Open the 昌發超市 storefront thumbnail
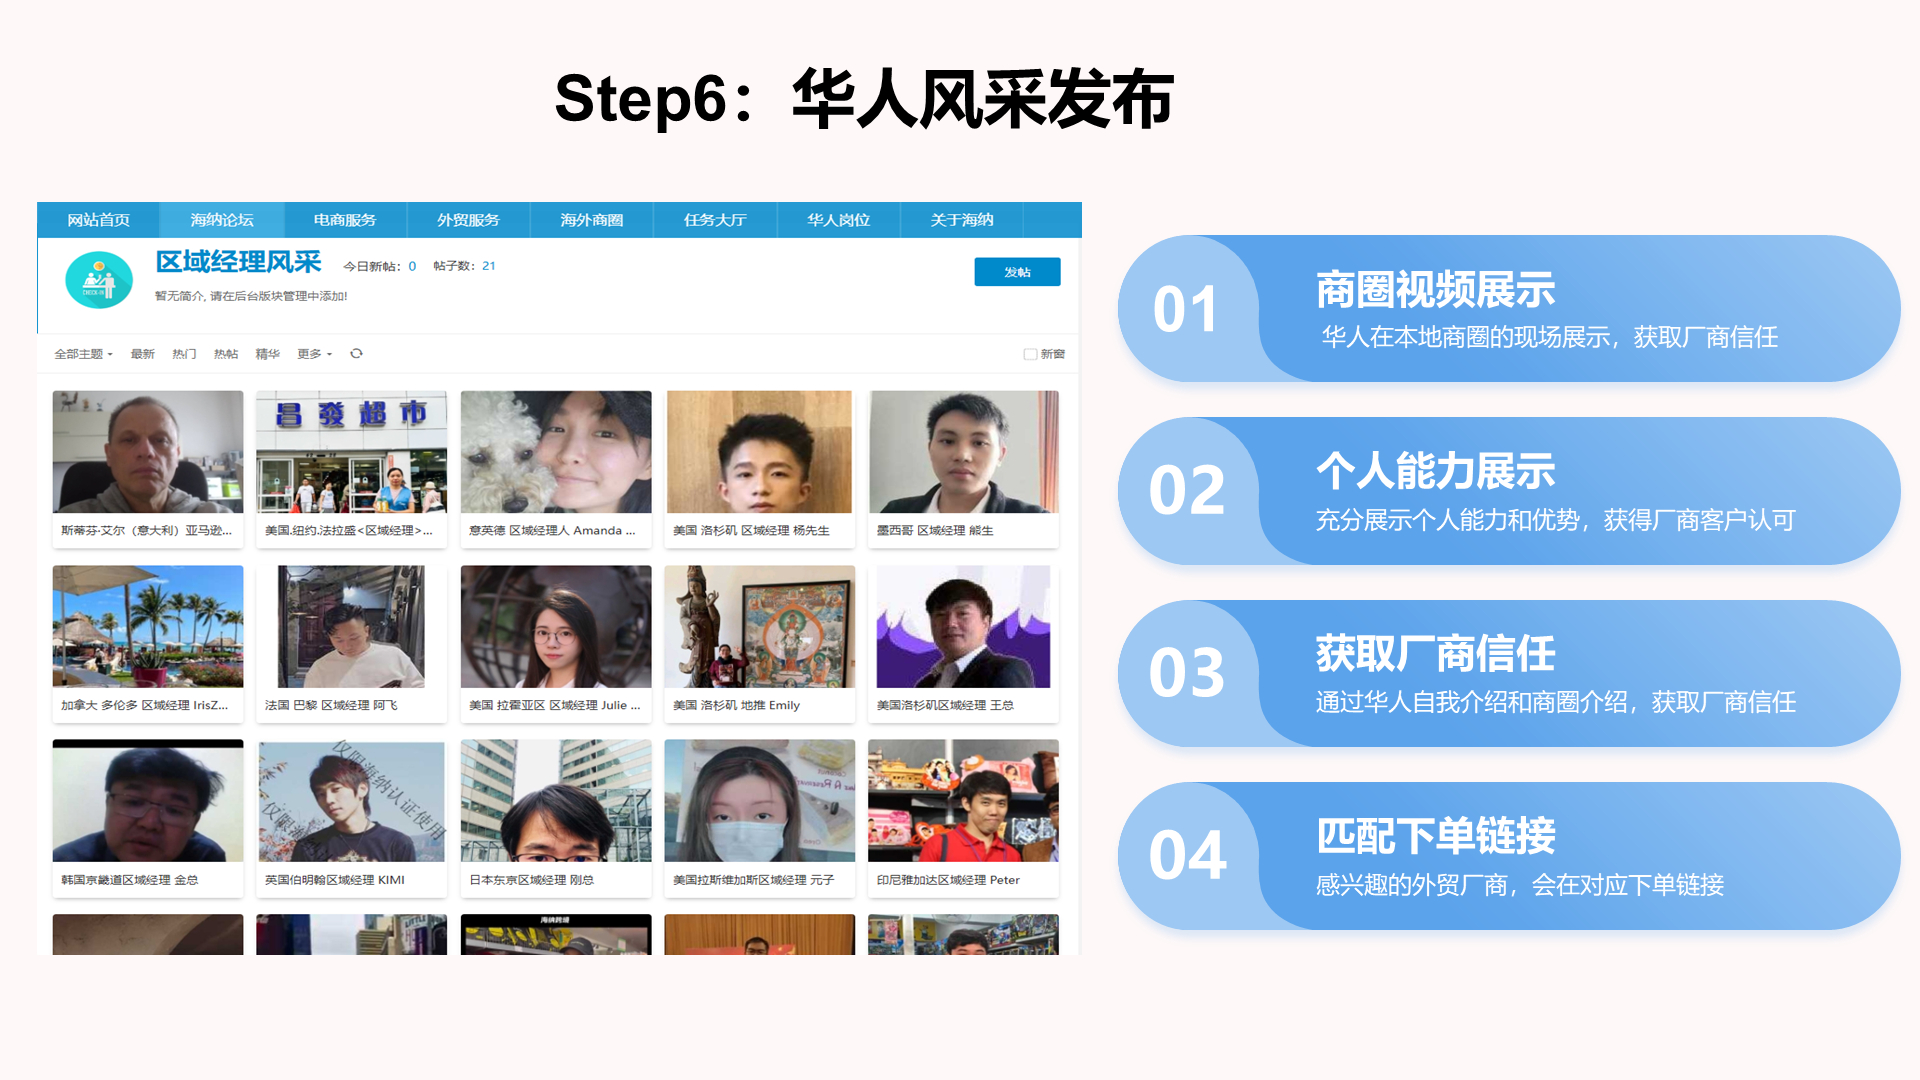 tap(351, 452)
